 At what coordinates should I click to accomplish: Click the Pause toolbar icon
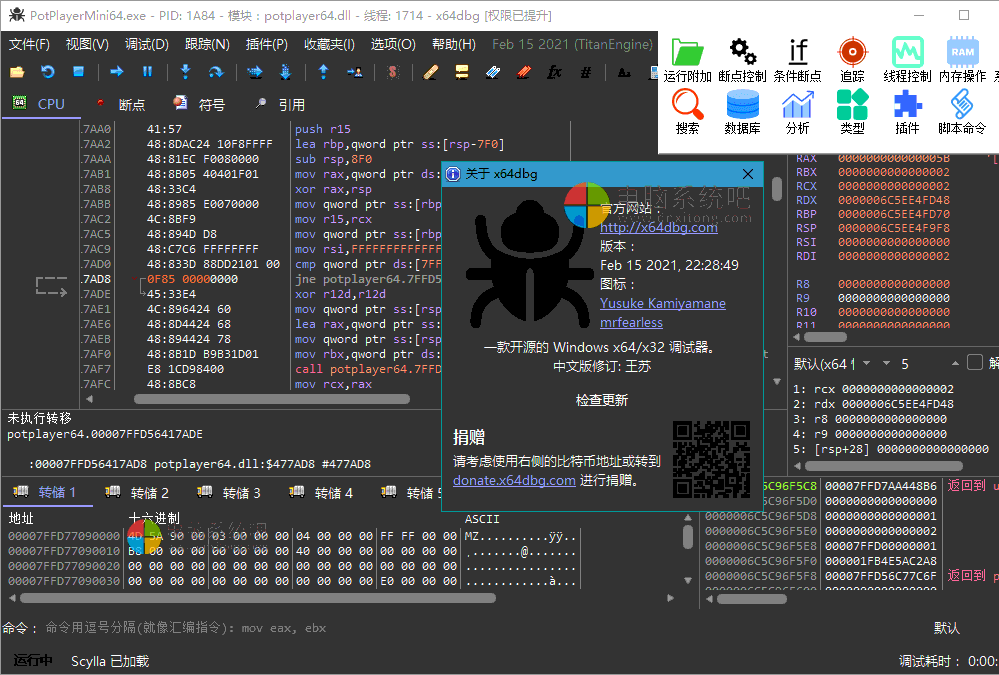[147, 72]
